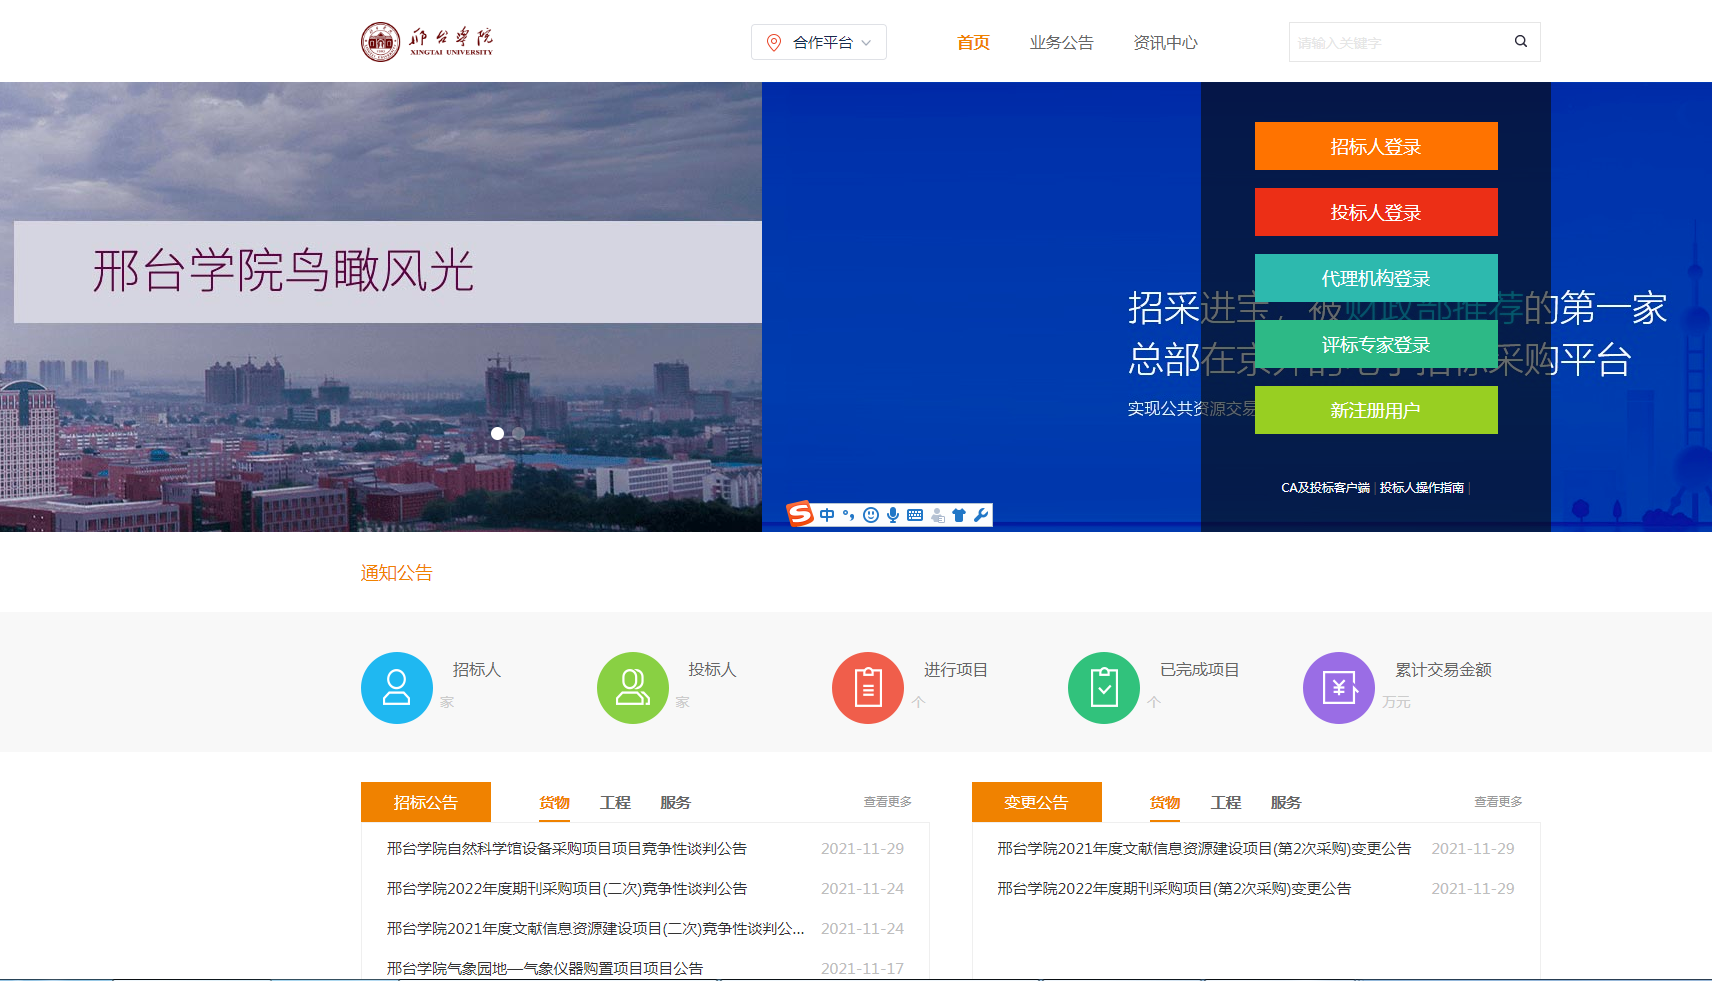The image size is (1712, 981).
Task: Click the Sogou input method logo
Action: click(800, 514)
